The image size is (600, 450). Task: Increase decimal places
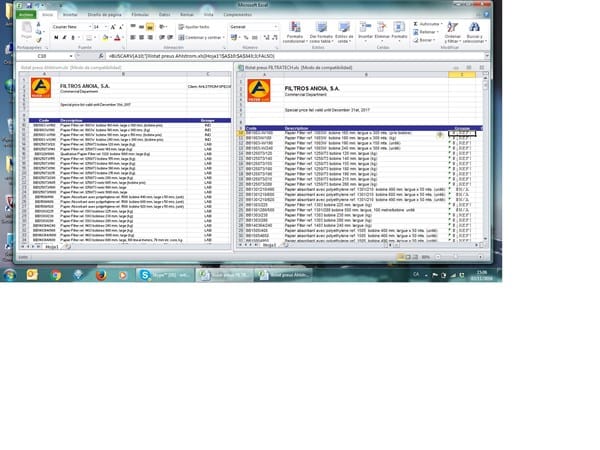[x=266, y=38]
